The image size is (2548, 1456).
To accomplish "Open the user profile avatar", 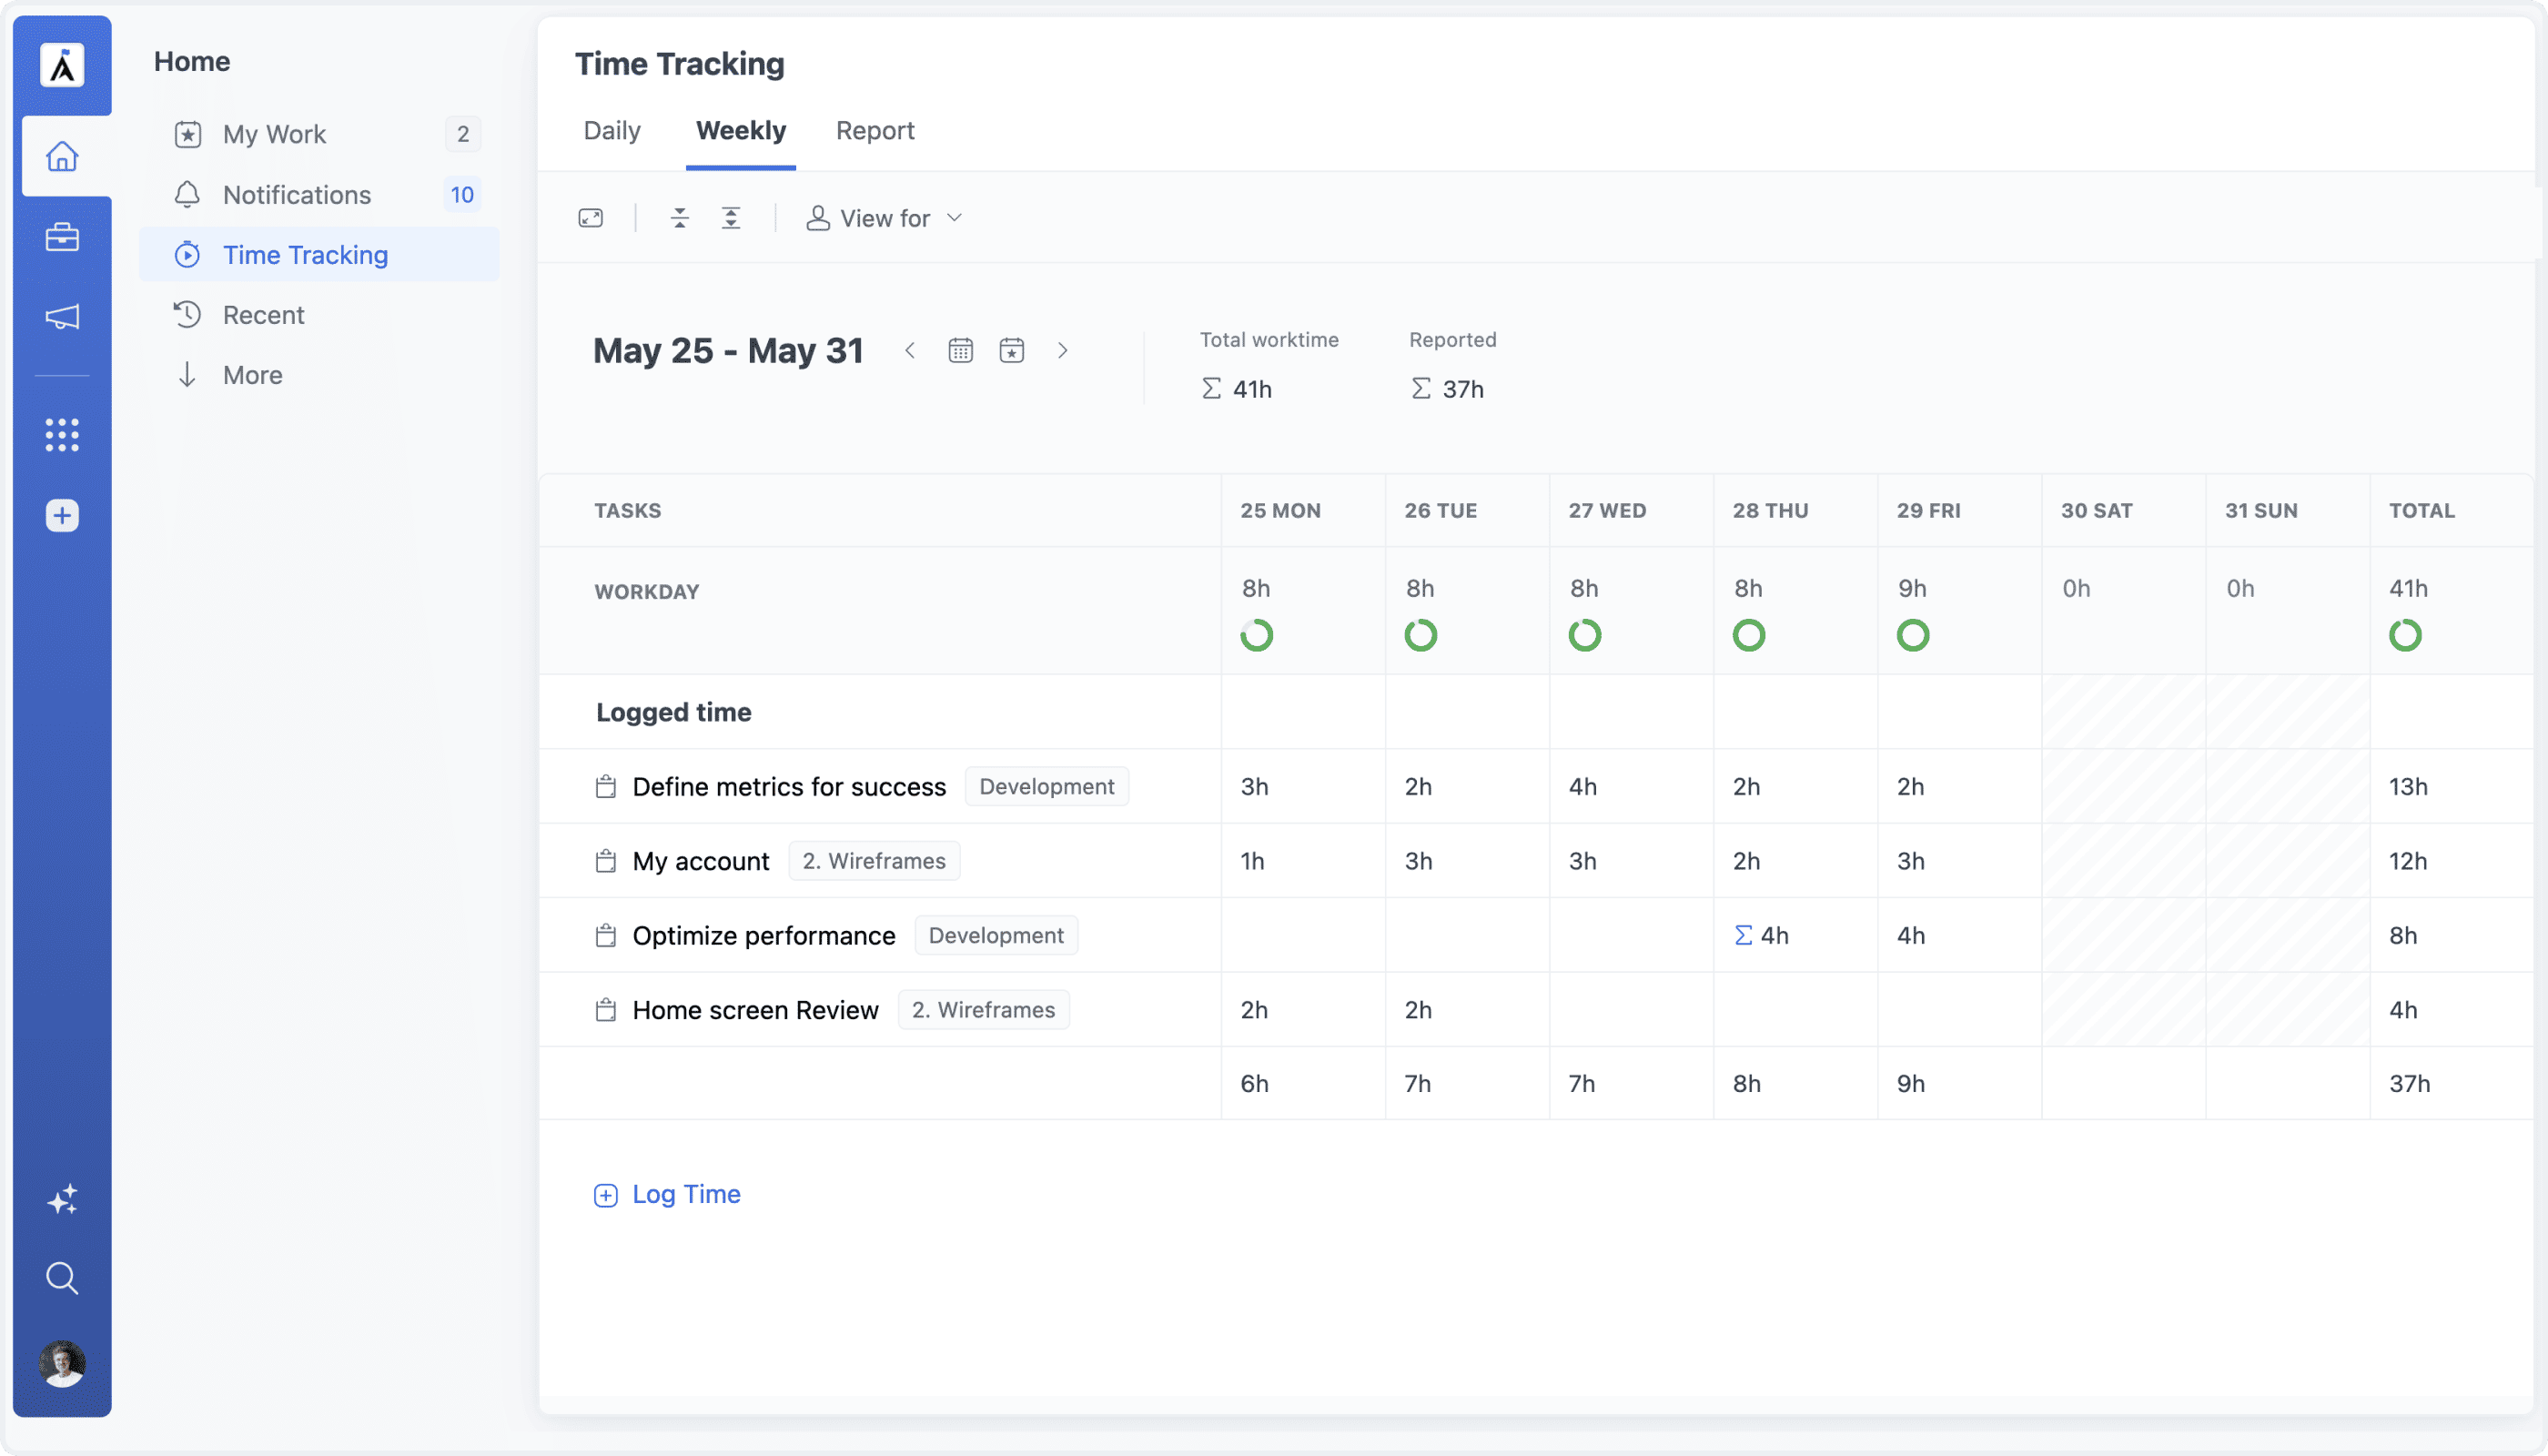I will click(x=62, y=1364).
